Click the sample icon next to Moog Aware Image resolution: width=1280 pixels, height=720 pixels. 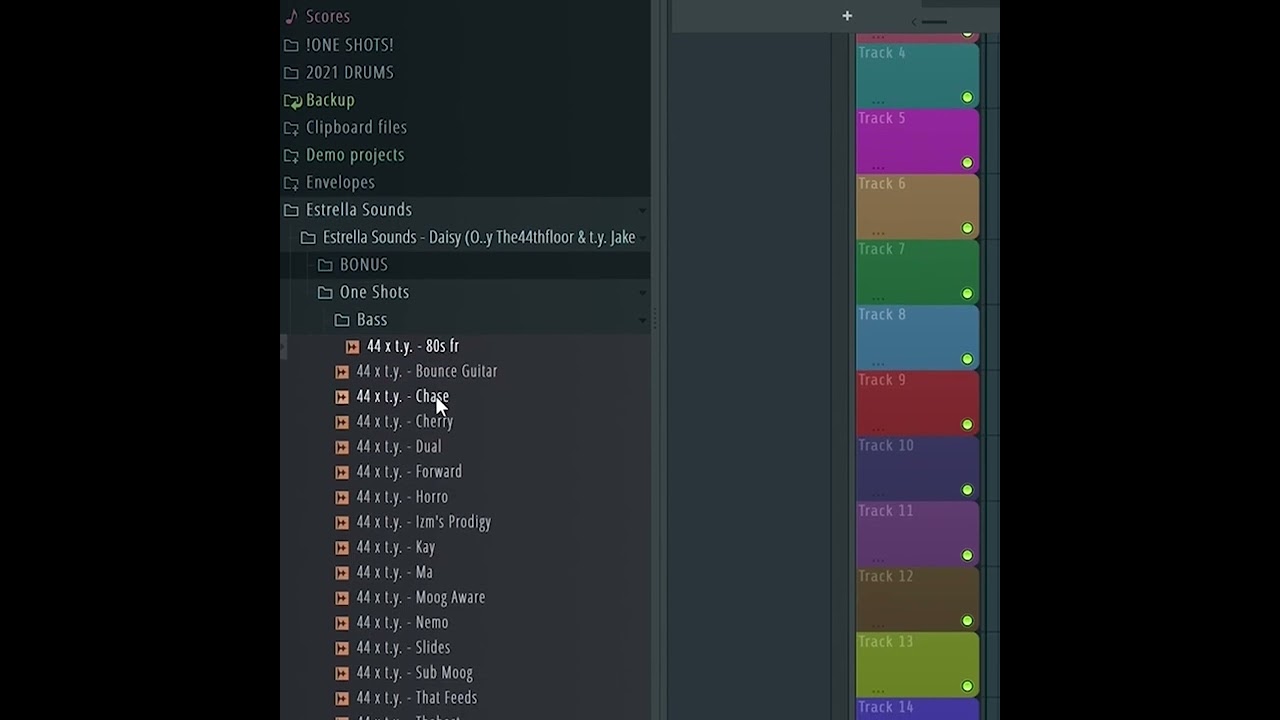click(342, 597)
